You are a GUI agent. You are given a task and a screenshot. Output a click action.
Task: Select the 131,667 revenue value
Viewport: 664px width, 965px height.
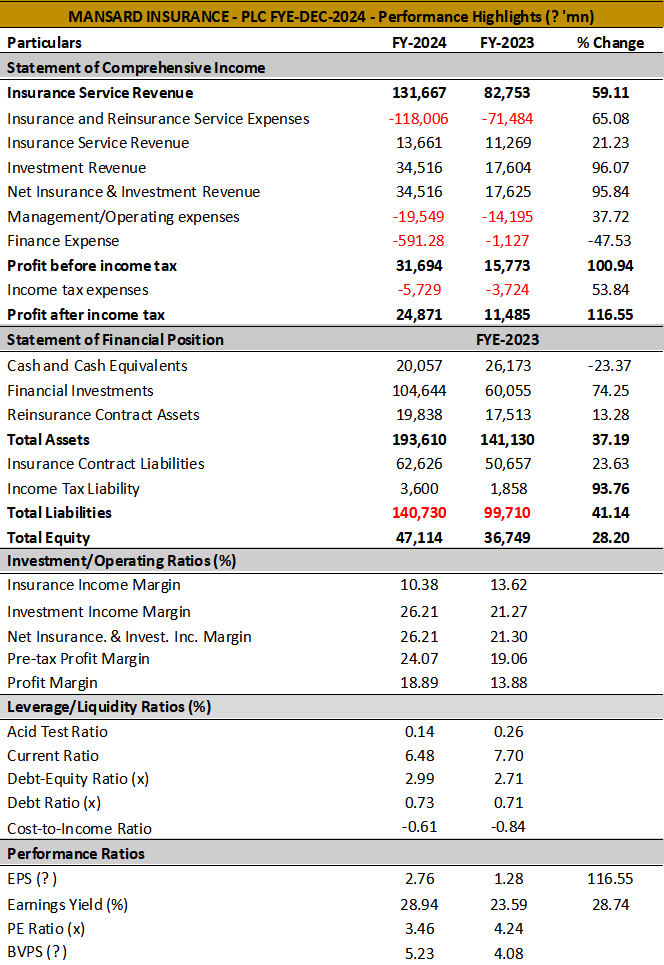coord(419,93)
